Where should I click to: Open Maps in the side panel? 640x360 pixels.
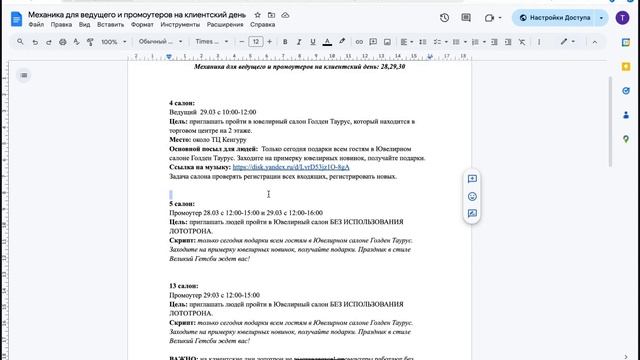point(626,139)
